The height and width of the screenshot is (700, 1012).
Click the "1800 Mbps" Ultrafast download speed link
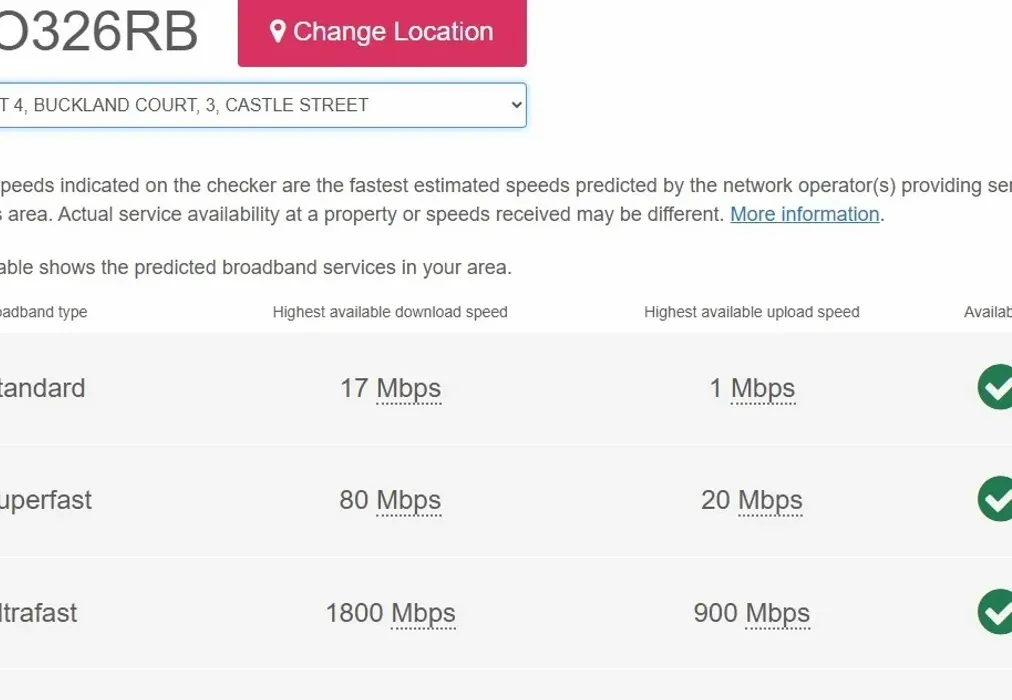(x=391, y=613)
